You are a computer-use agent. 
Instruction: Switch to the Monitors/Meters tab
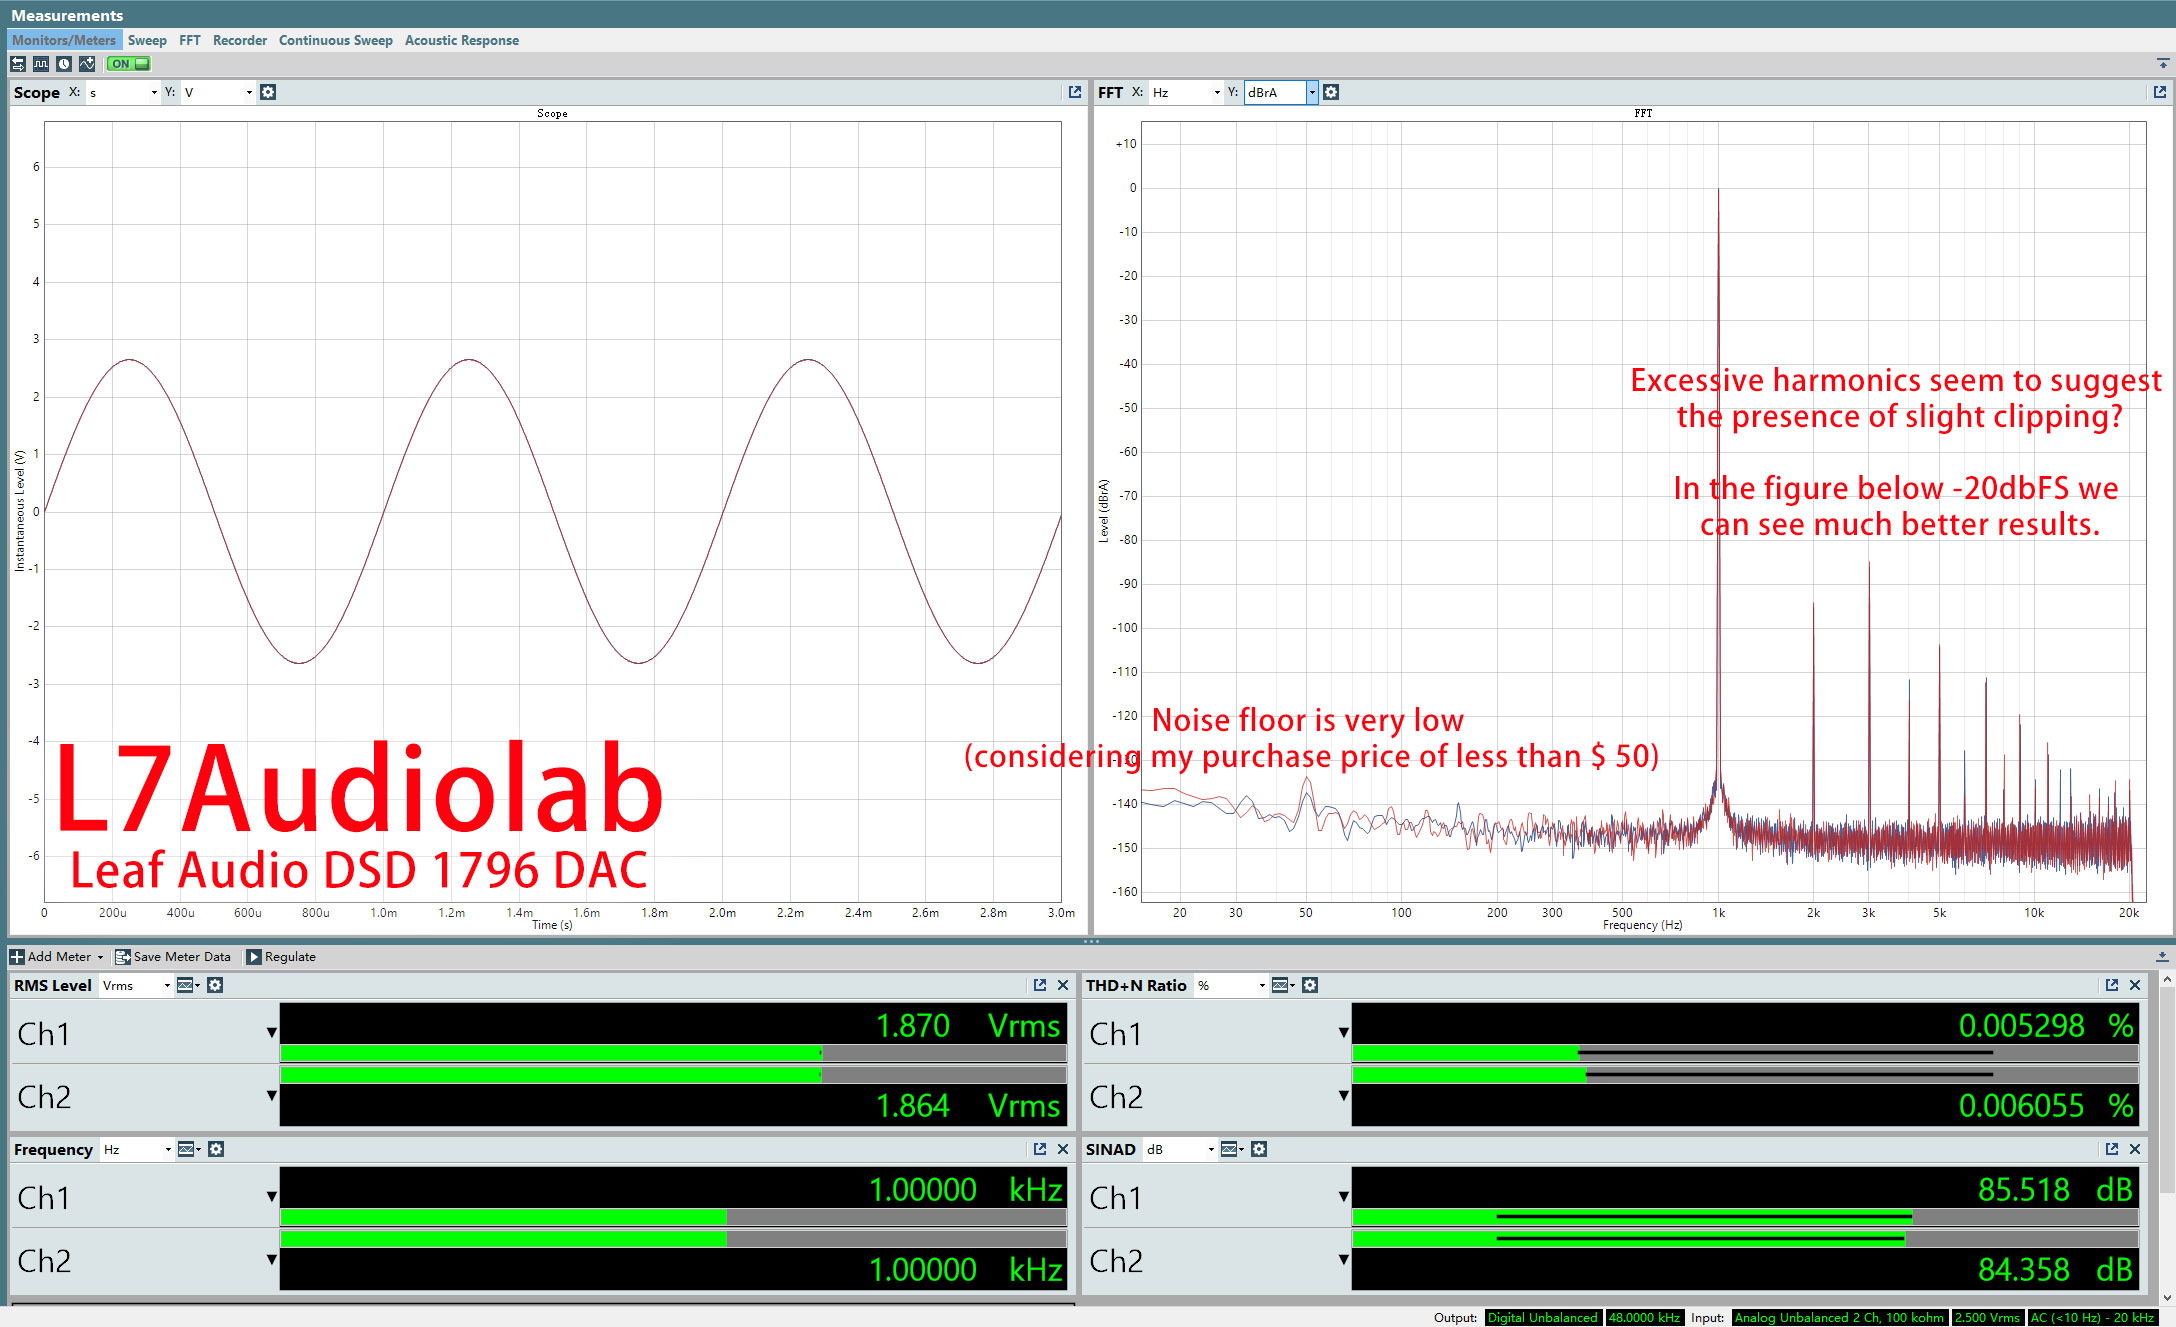64,40
